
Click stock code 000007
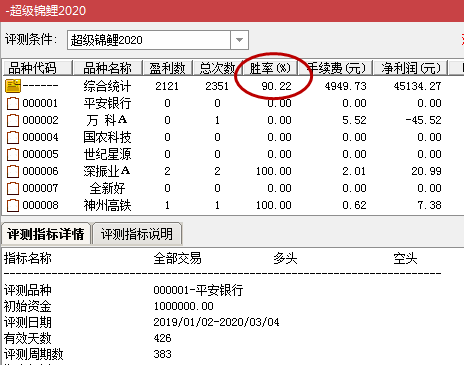point(40,188)
